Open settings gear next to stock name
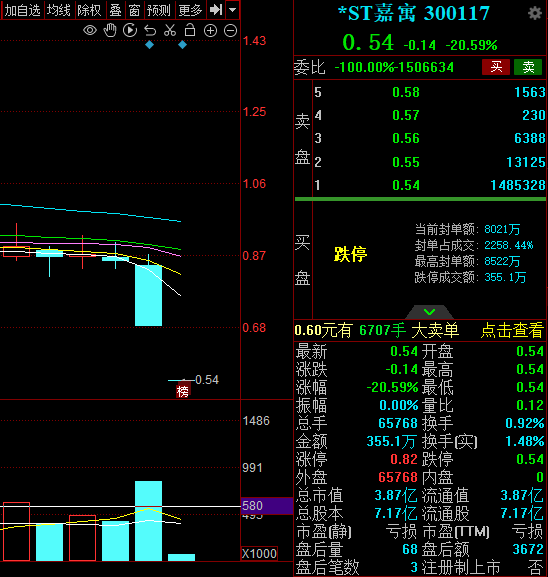 535,14
